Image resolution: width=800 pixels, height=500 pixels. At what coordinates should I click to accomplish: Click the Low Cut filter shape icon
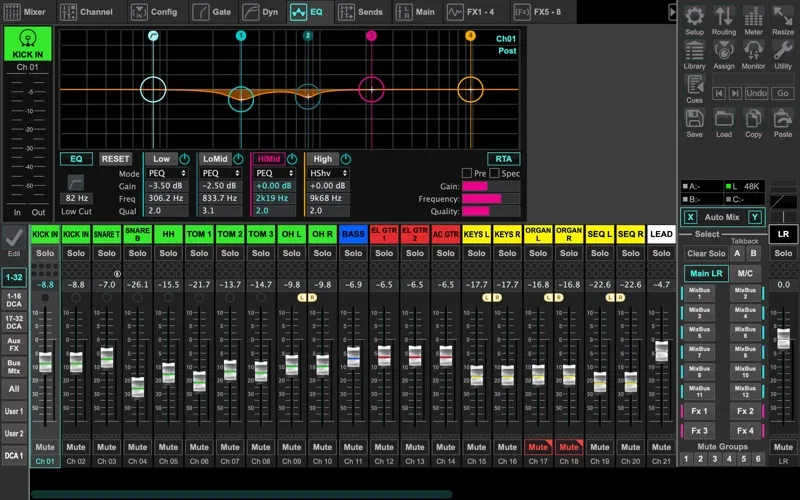(x=76, y=182)
